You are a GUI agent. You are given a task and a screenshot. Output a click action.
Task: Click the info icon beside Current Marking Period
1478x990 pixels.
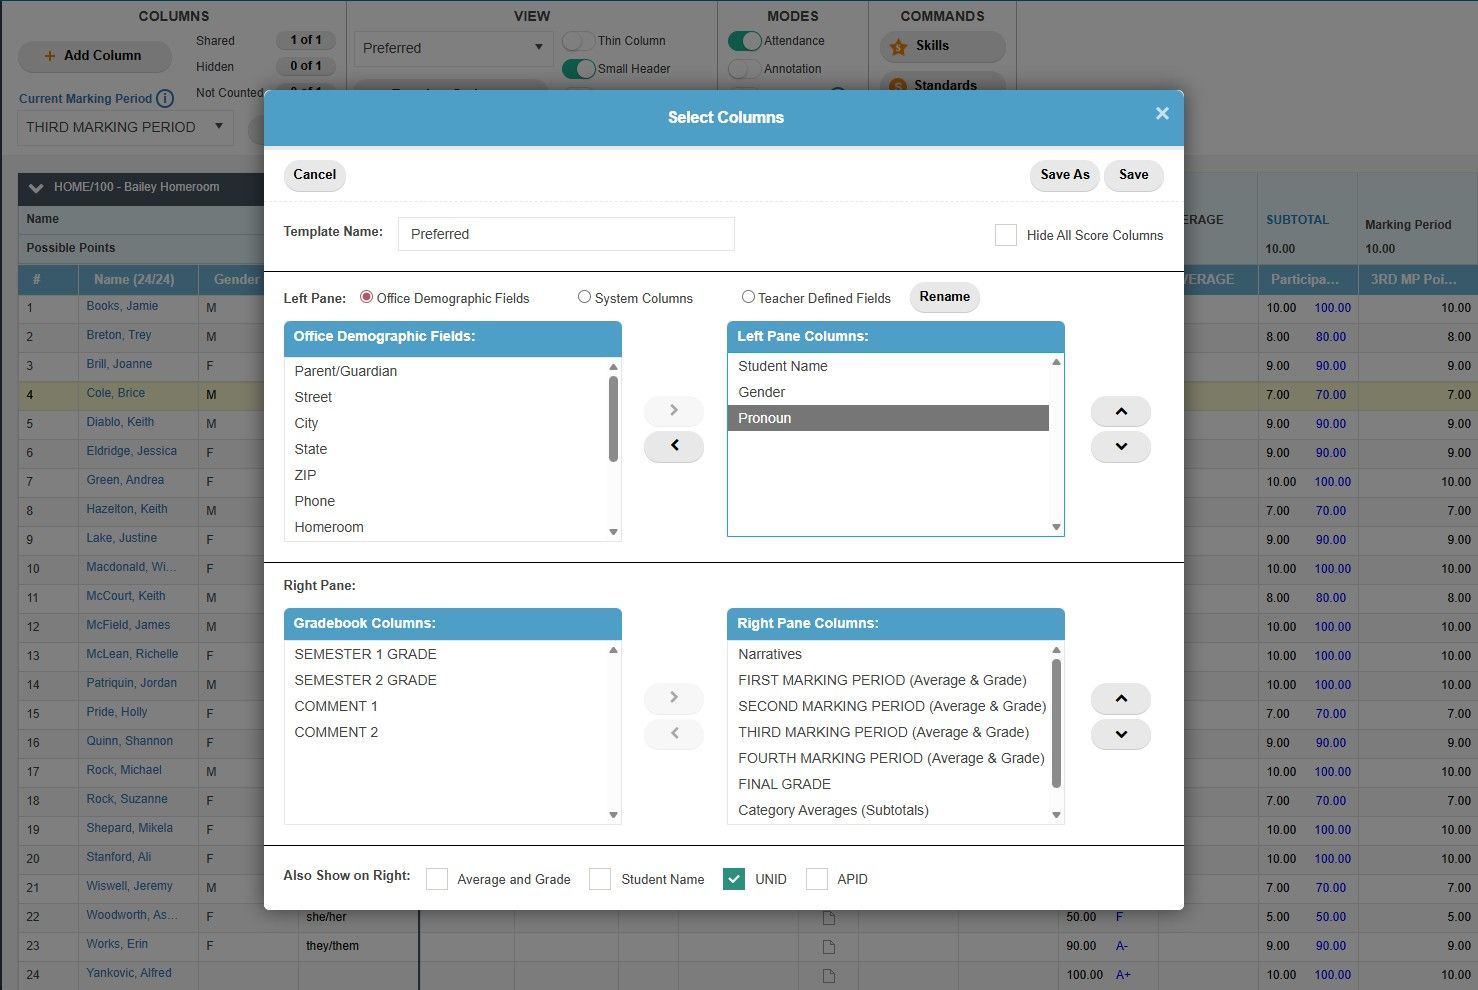pos(165,98)
